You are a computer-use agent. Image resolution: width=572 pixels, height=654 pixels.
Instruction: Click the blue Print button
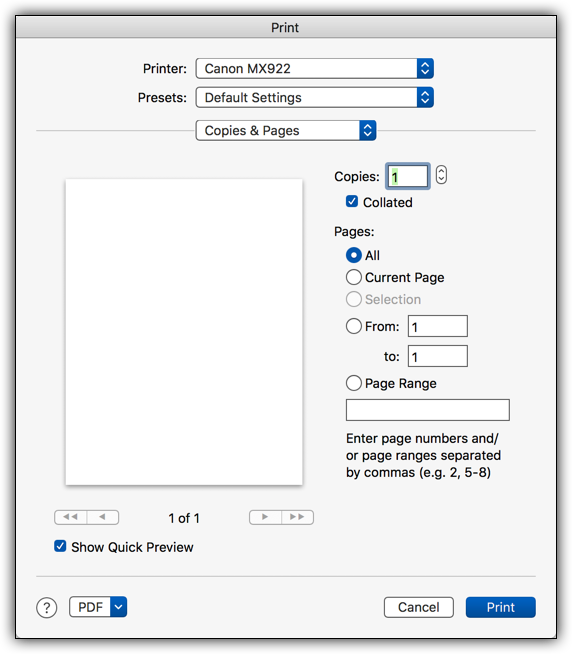pos(501,607)
